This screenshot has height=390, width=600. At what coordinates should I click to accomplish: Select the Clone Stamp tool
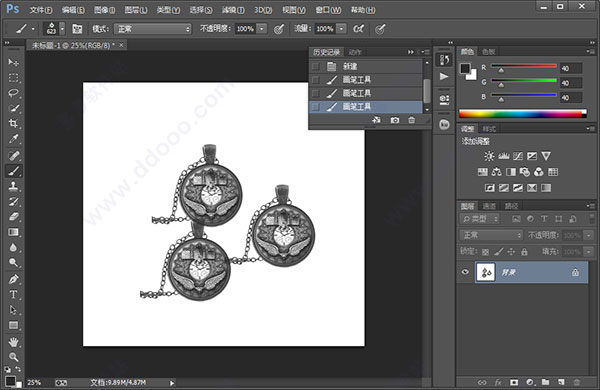13,186
